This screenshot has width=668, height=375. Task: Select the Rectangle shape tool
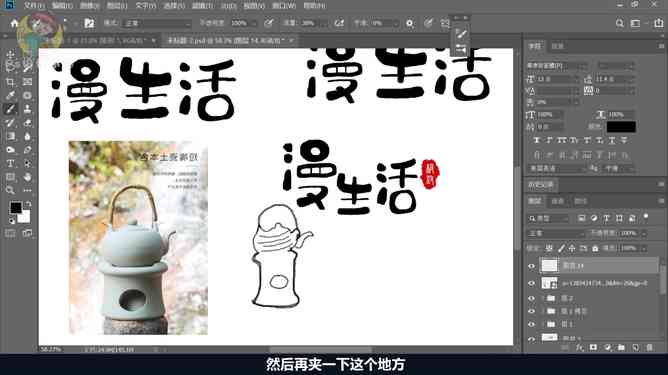coord(10,177)
